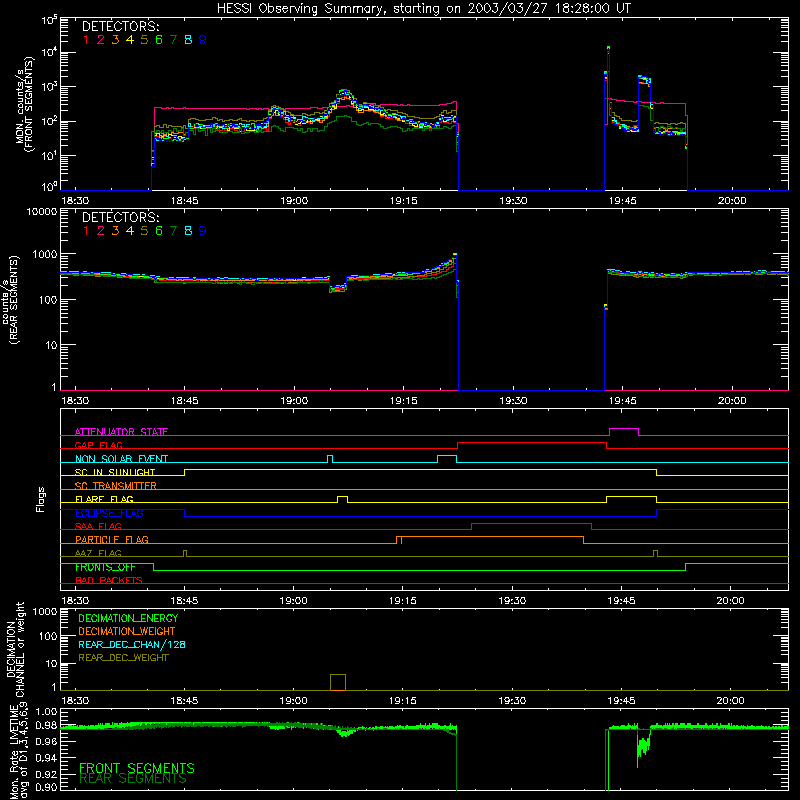Select detector 9 in rear segments legend
800x800 pixels.
tap(203, 231)
